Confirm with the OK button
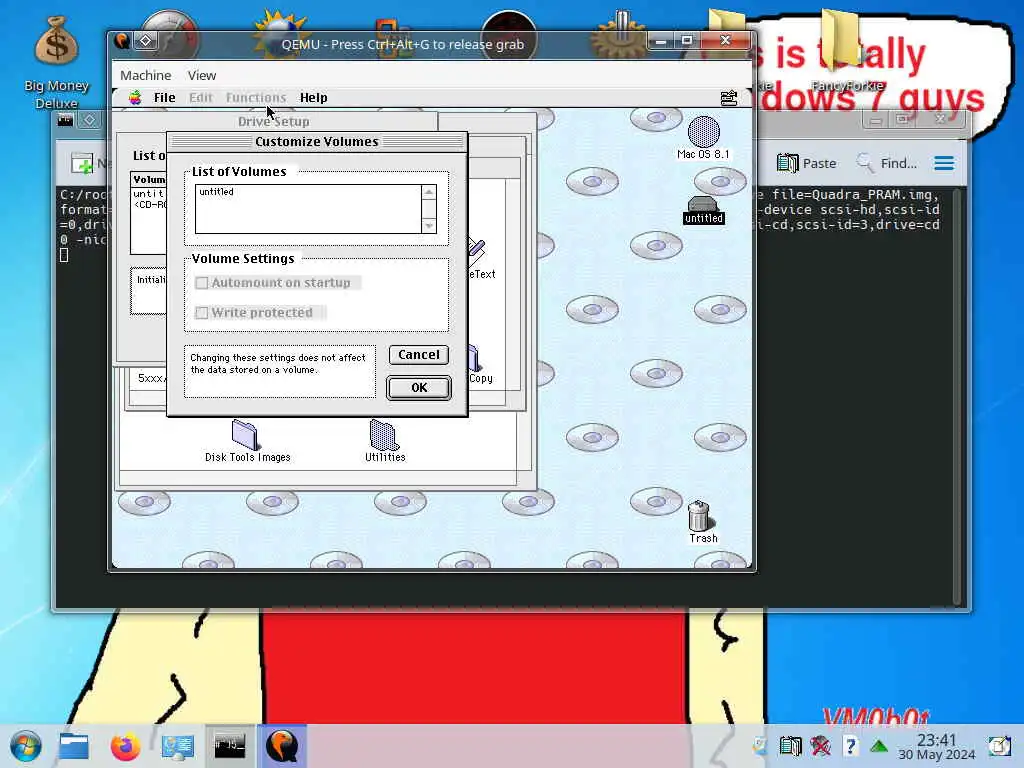This screenshot has height=768, width=1024. click(419, 388)
